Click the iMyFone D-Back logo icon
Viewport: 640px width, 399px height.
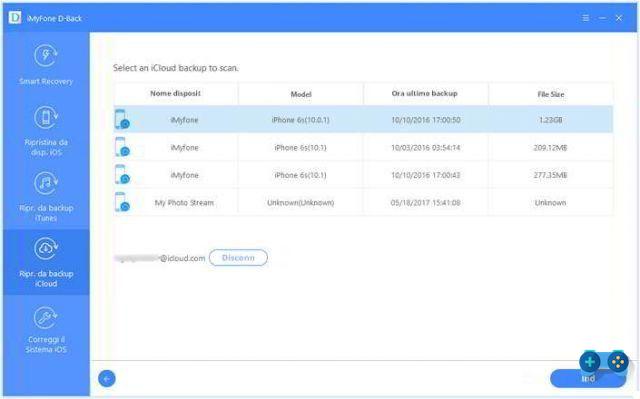click(15, 18)
